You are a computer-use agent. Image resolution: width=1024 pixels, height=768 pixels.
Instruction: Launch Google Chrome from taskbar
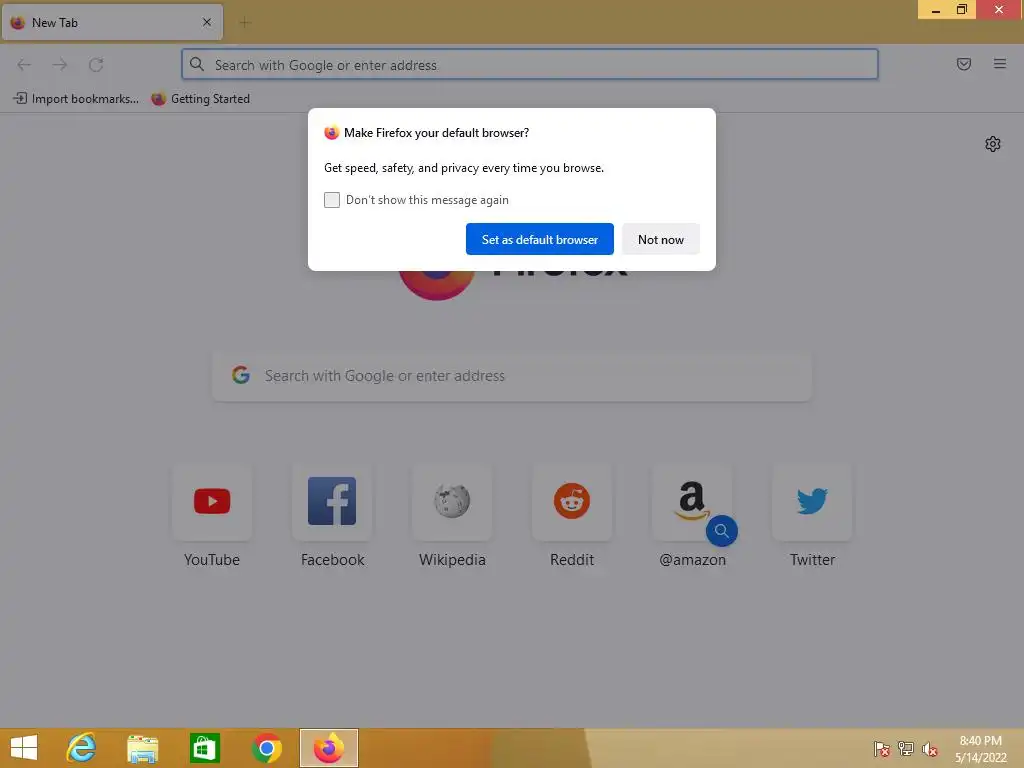coord(266,748)
